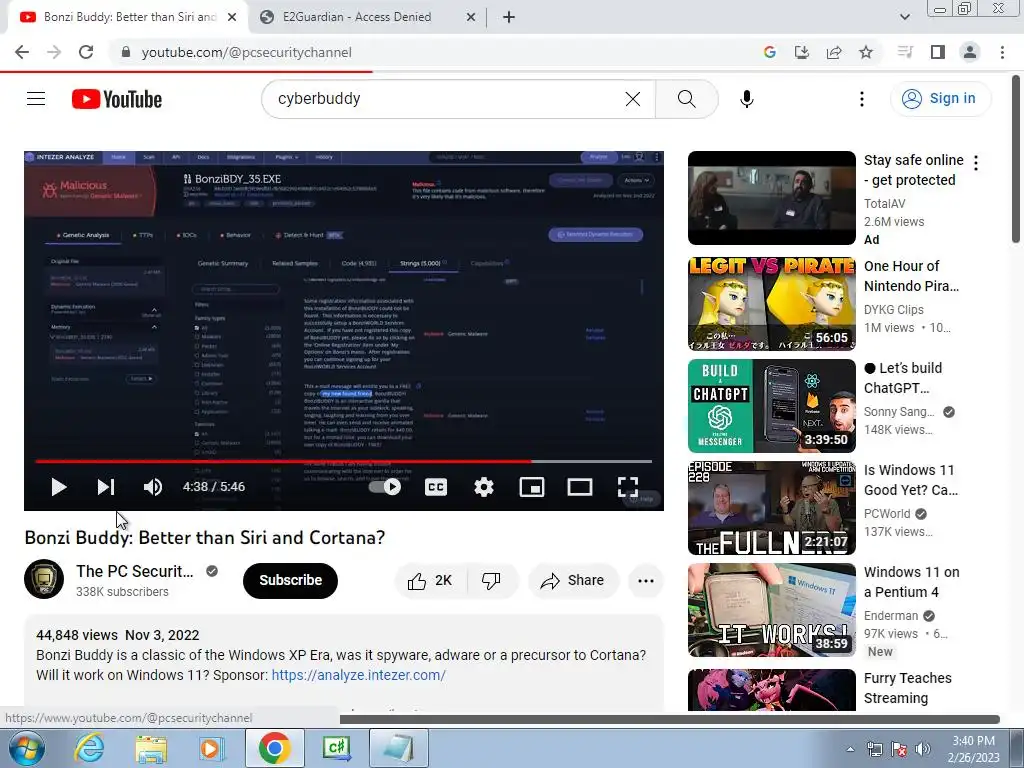Click the page horizontal scrollbar
The image size is (1024, 768).
[669, 719]
